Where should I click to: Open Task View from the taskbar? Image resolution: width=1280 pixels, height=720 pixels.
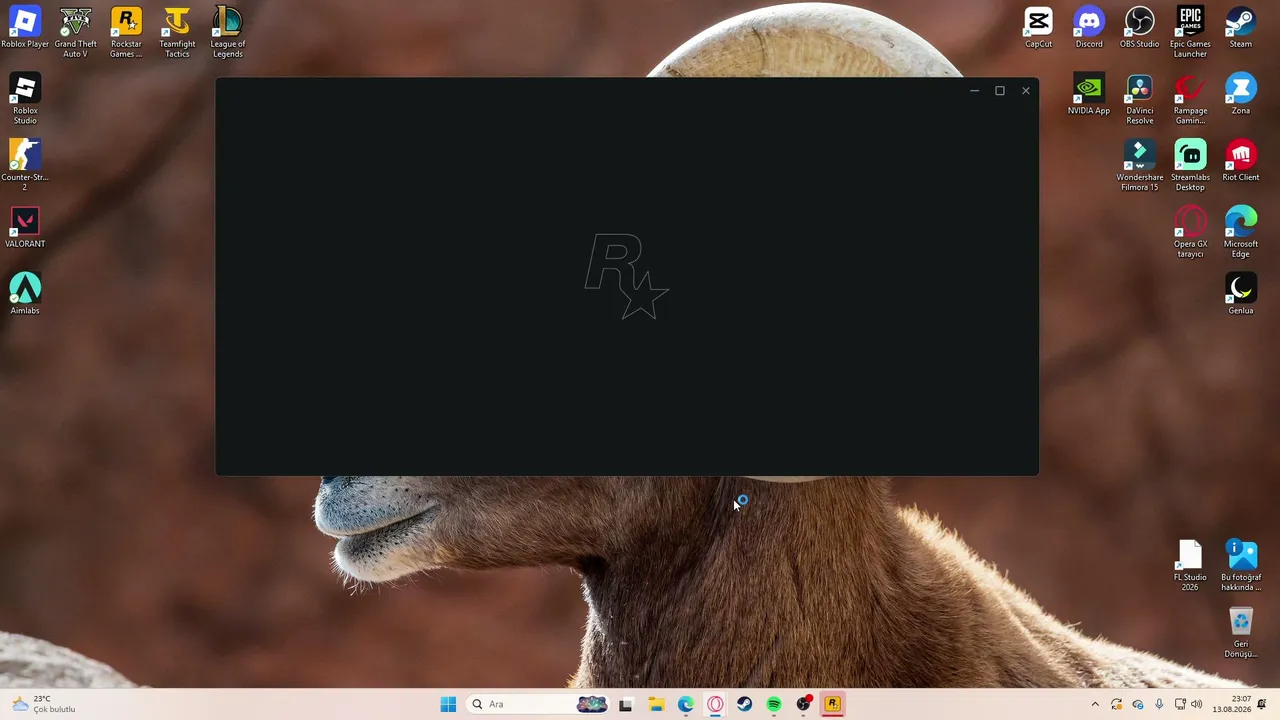[626, 704]
